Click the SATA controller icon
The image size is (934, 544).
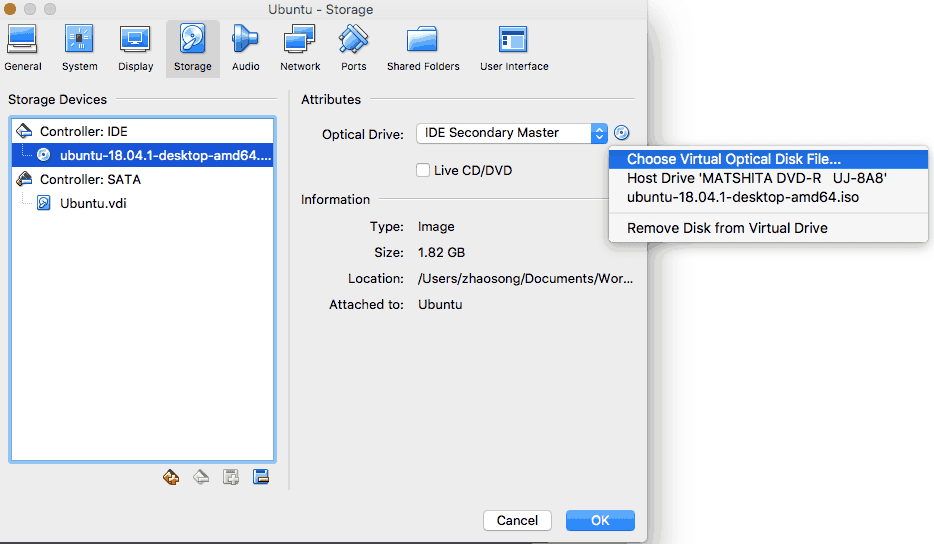click(x=24, y=179)
